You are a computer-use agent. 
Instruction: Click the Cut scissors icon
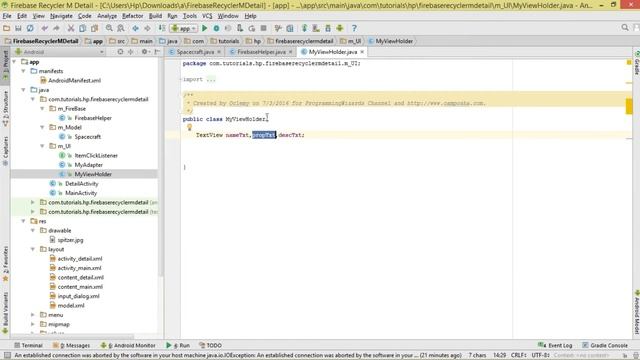click(71, 28)
